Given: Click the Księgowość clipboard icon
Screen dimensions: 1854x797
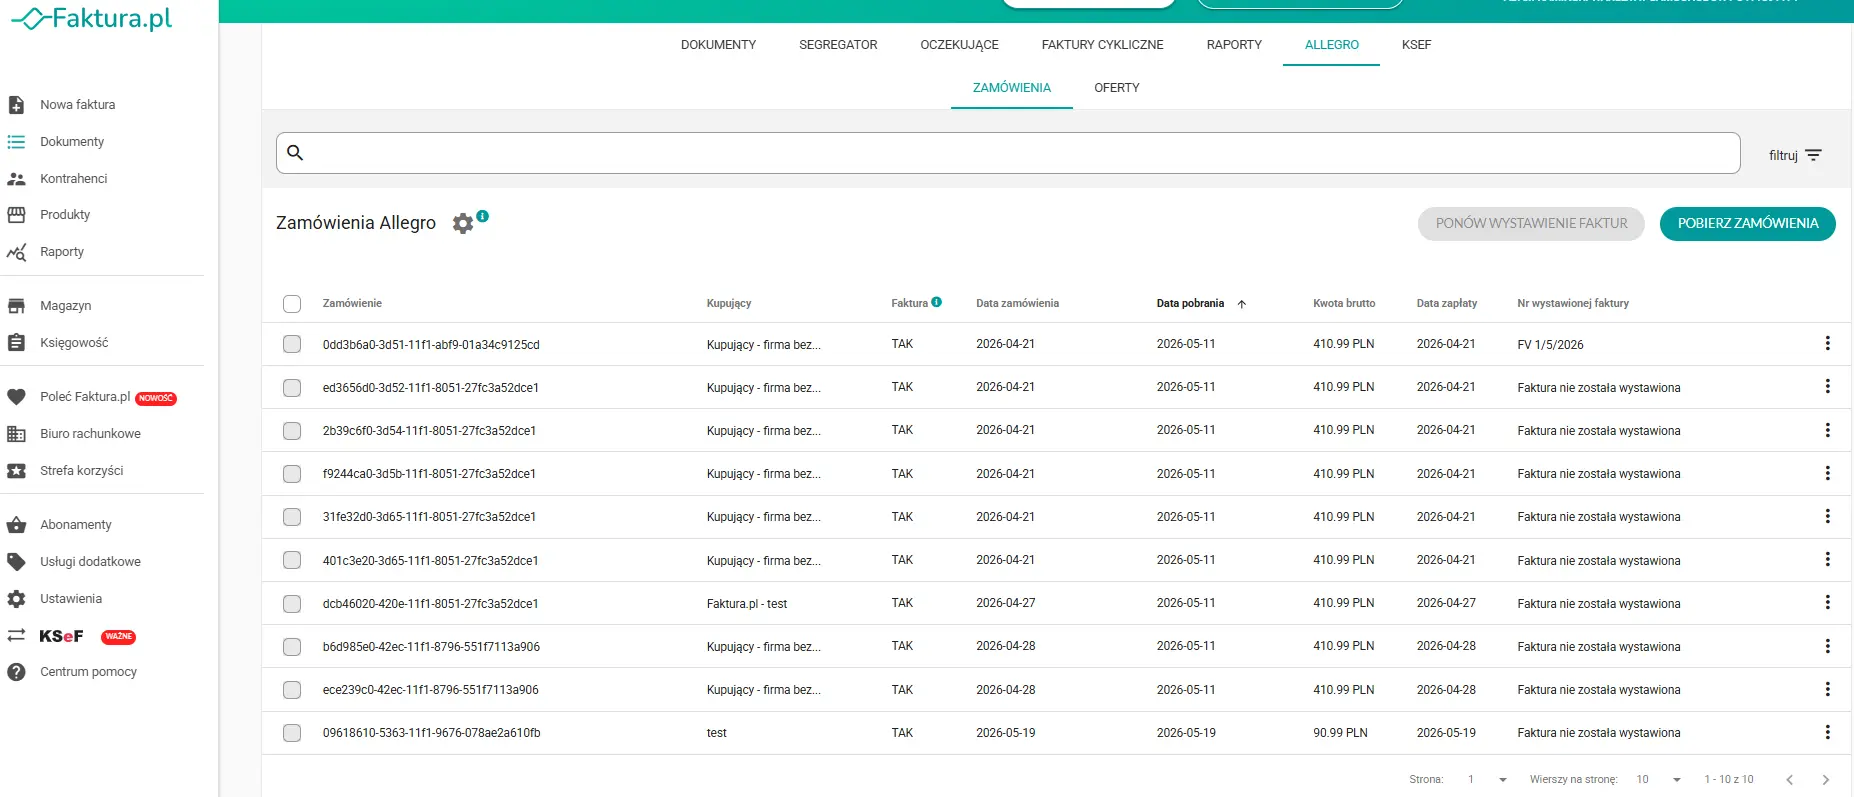Looking at the screenshot, I should point(16,343).
